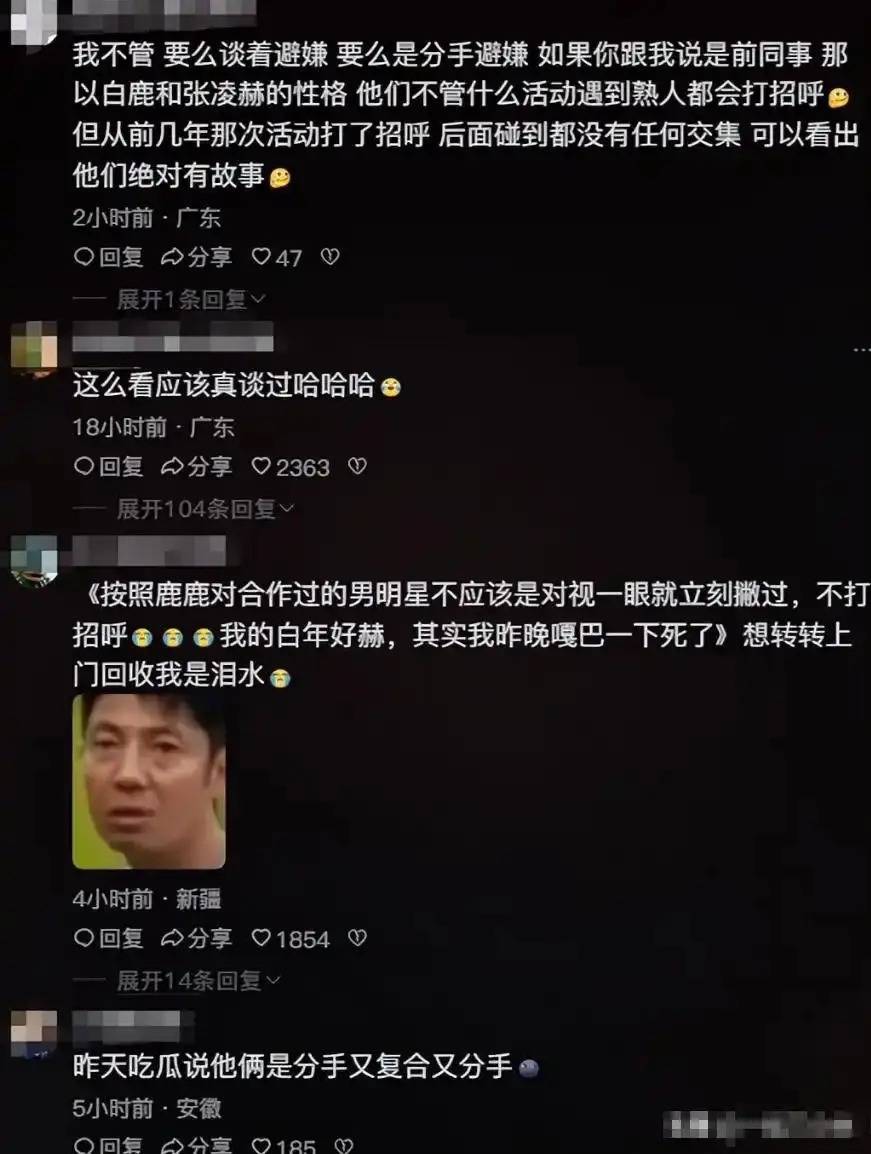Dislike the 47-like Guangdong comment
The image size is (871, 1154).
coord(330,257)
